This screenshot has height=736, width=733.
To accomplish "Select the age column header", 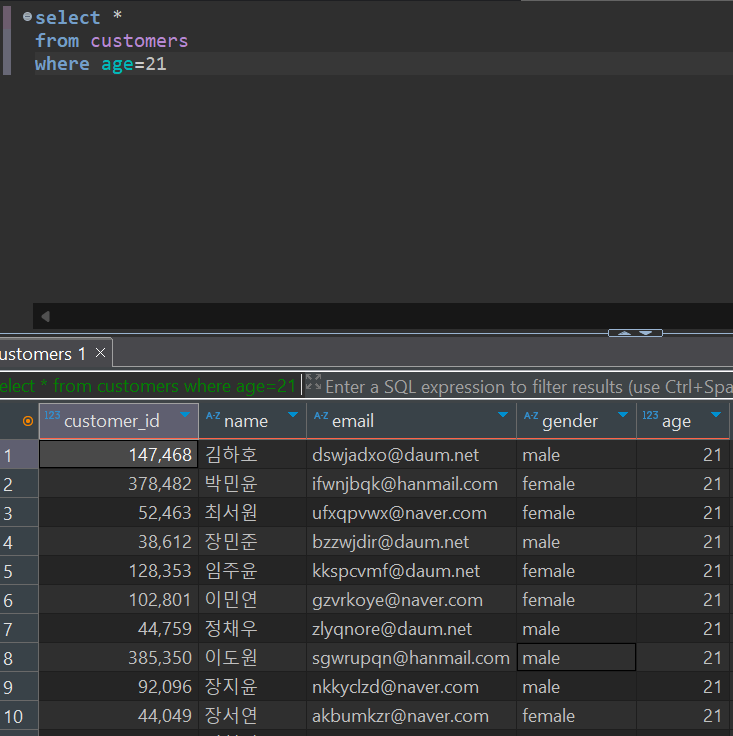I will pos(683,421).
